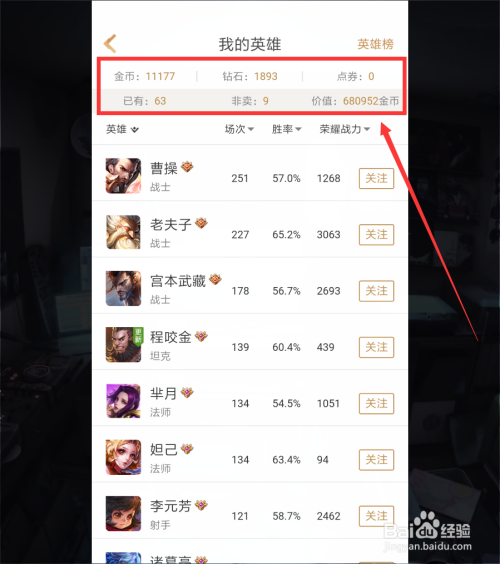Screen dimensions: 500x564
Task: Toggle 关注 for 曹操
Action: click(376, 178)
